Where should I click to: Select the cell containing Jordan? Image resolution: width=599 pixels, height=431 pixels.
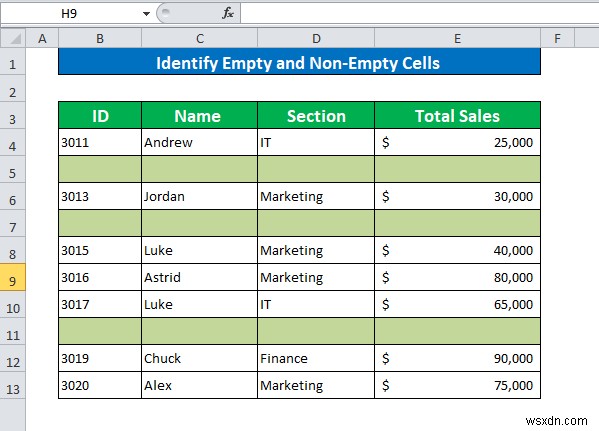pos(199,196)
